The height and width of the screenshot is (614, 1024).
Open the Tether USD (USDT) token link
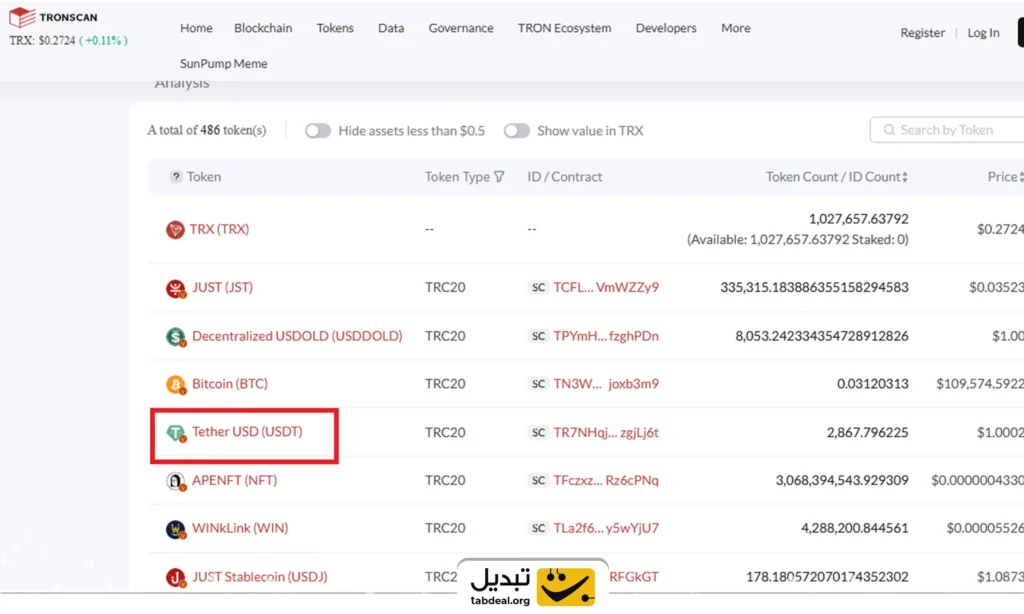coord(247,432)
